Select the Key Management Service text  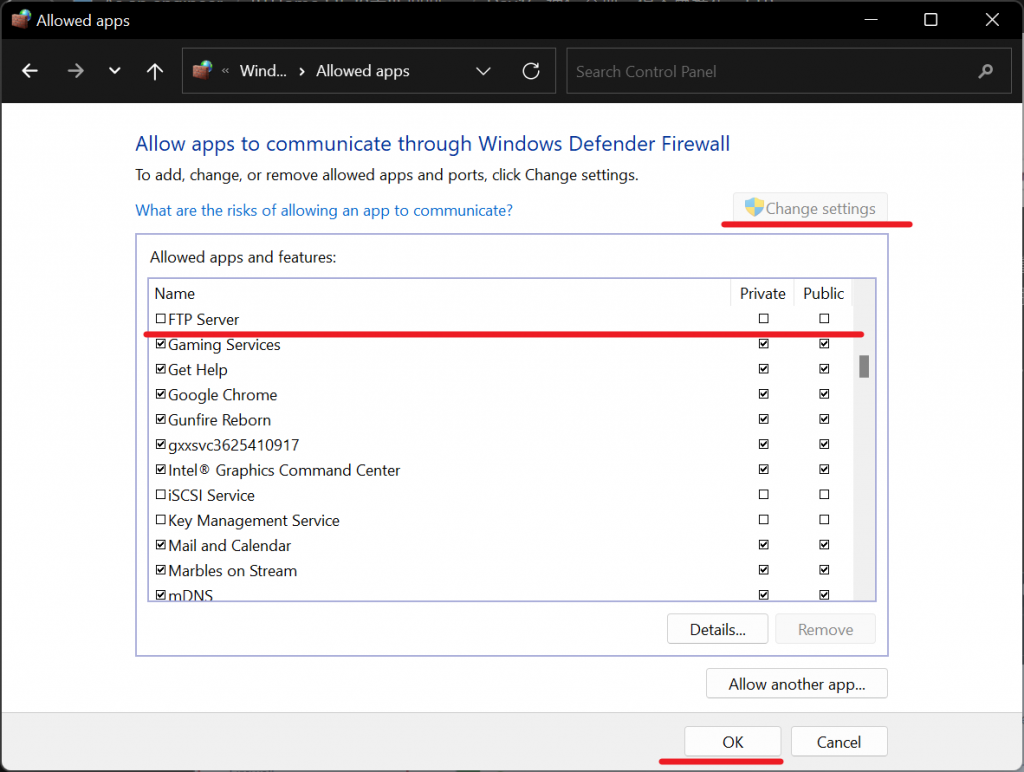[x=254, y=521]
